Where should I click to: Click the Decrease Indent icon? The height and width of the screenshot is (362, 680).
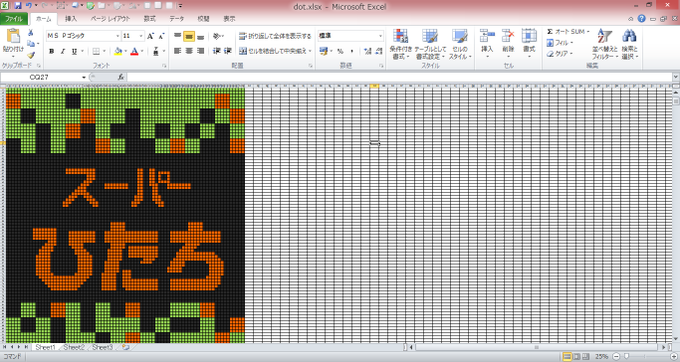coord(217,51)
